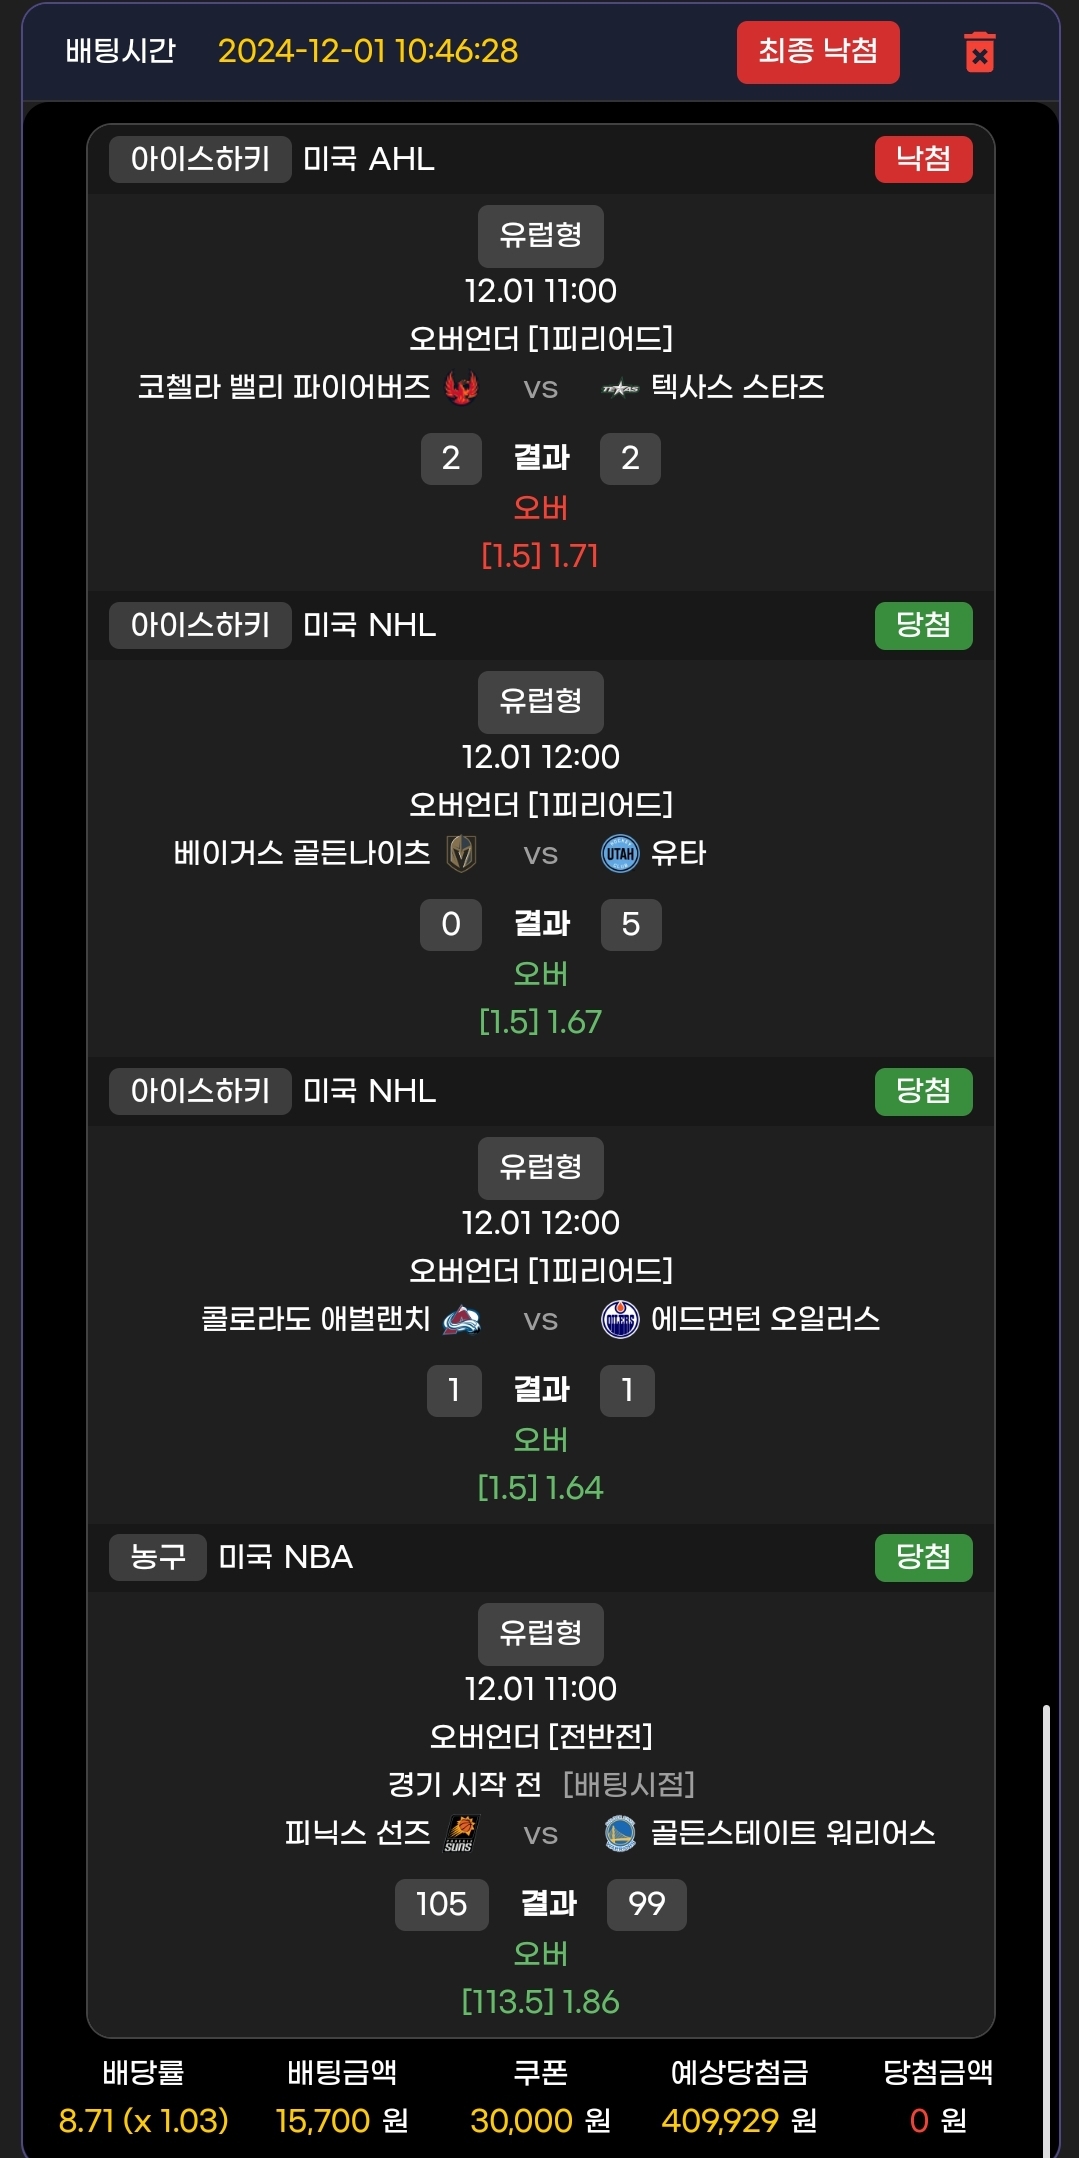
Task: Click the Colorado Avalanche logo
Action: [461, 1320]
